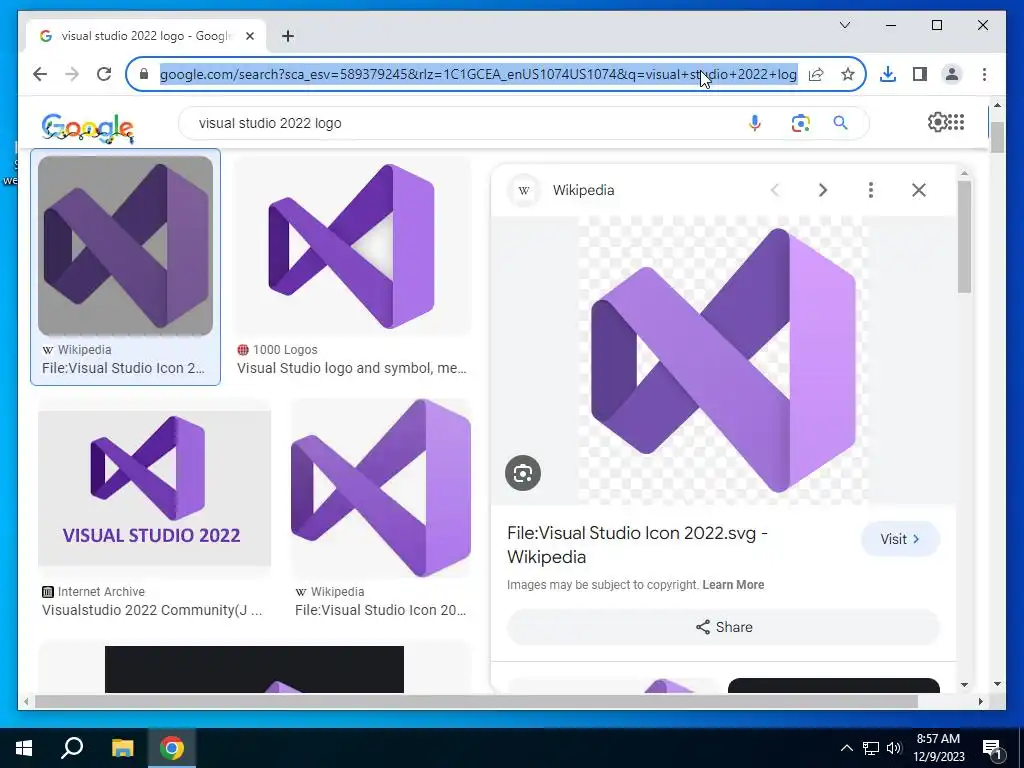Open the Chrome profile avatar
The image size is (1024, 768).
[952, 74]
